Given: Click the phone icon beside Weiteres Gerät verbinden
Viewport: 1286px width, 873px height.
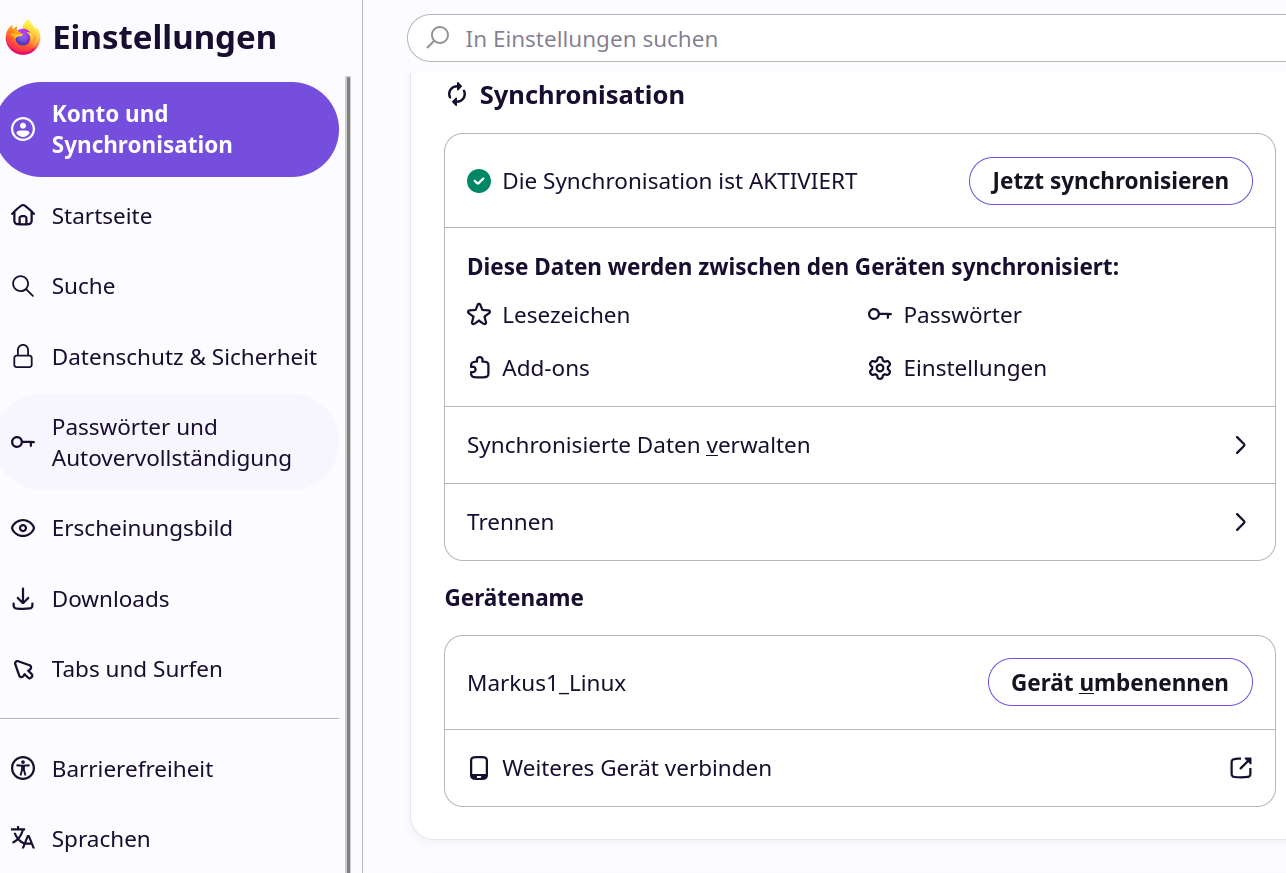Looking at the screenshot, I should tap(479, 768).
